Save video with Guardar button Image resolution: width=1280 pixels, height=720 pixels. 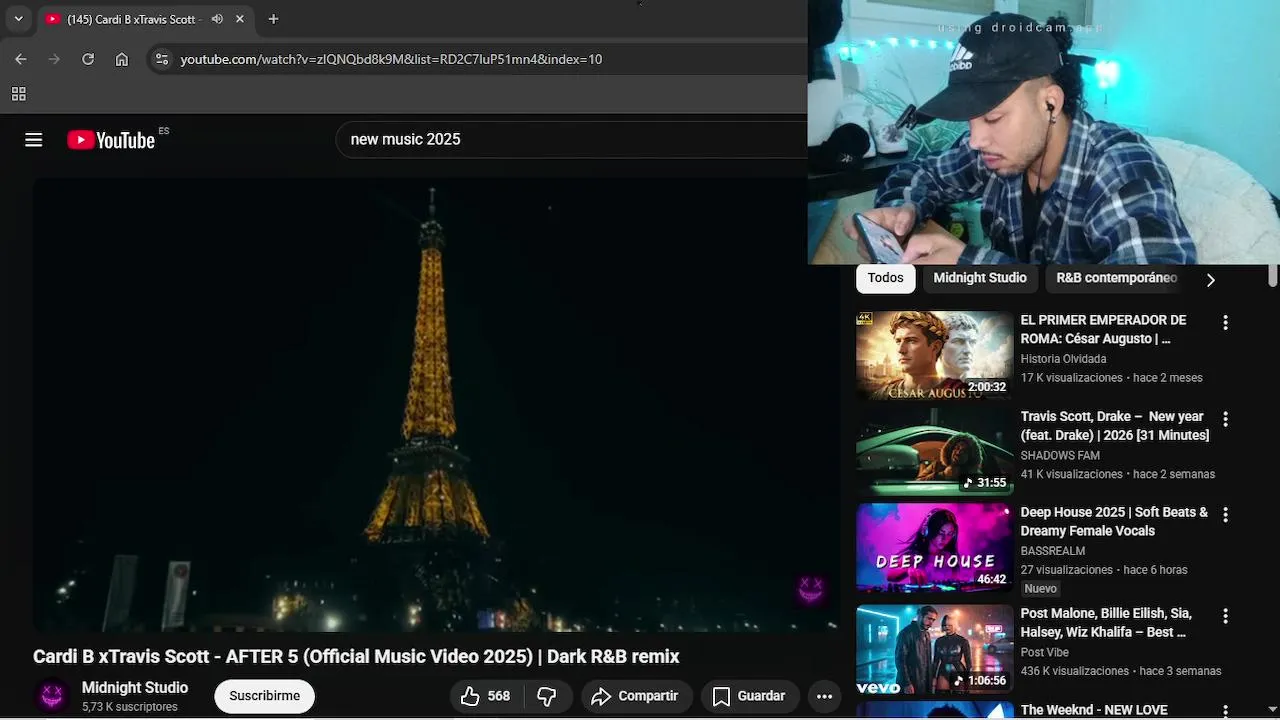click(x=748, y=696)
